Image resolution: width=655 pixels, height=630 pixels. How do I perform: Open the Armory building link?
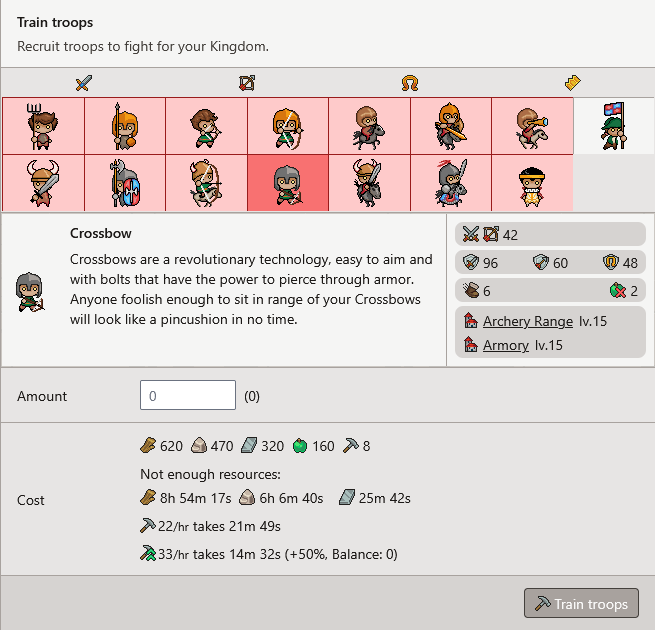tap(505, 345)
